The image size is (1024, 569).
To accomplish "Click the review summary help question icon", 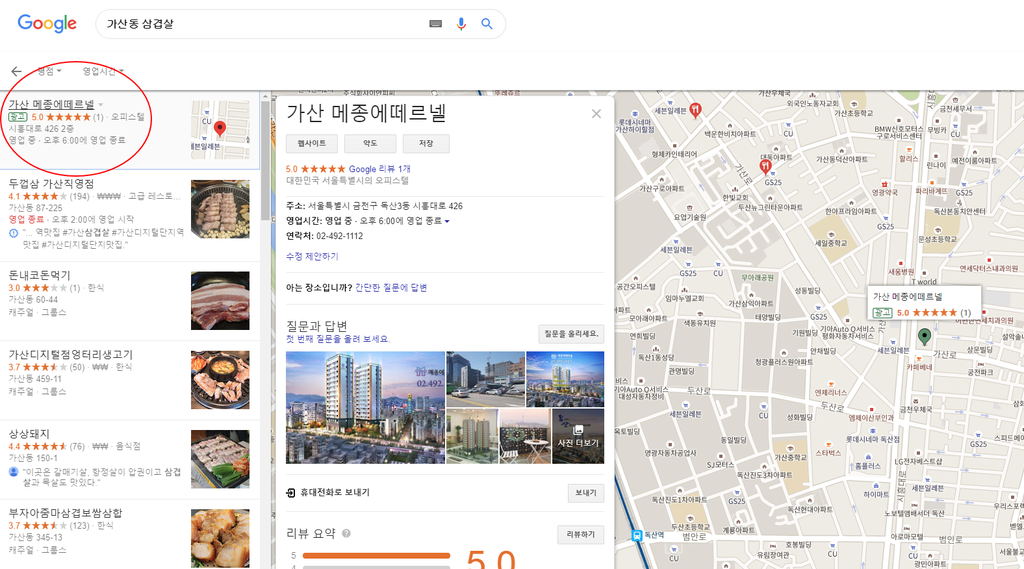I will [x=346, y=534].
